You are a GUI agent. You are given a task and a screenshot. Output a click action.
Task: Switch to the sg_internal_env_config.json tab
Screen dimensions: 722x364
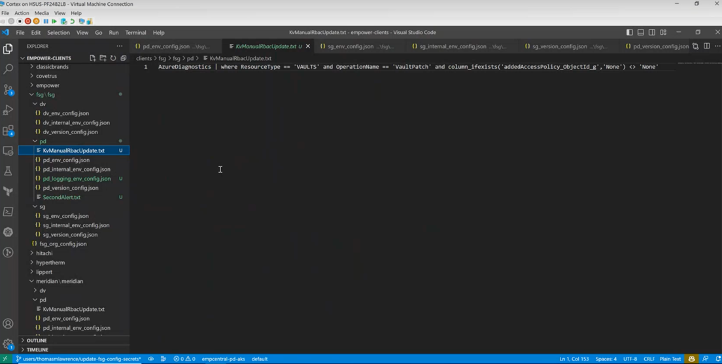click(462, 46)
